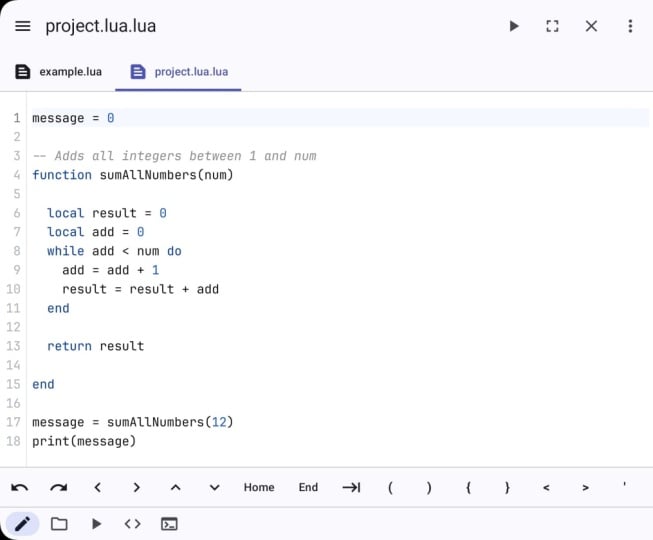Insert a less-than symbol
This screenshot has width=653, height=540.
tap(546, 487)
